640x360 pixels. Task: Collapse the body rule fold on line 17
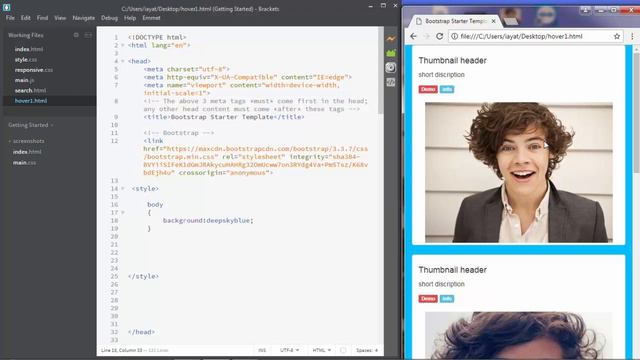click(x=122, y=213)
